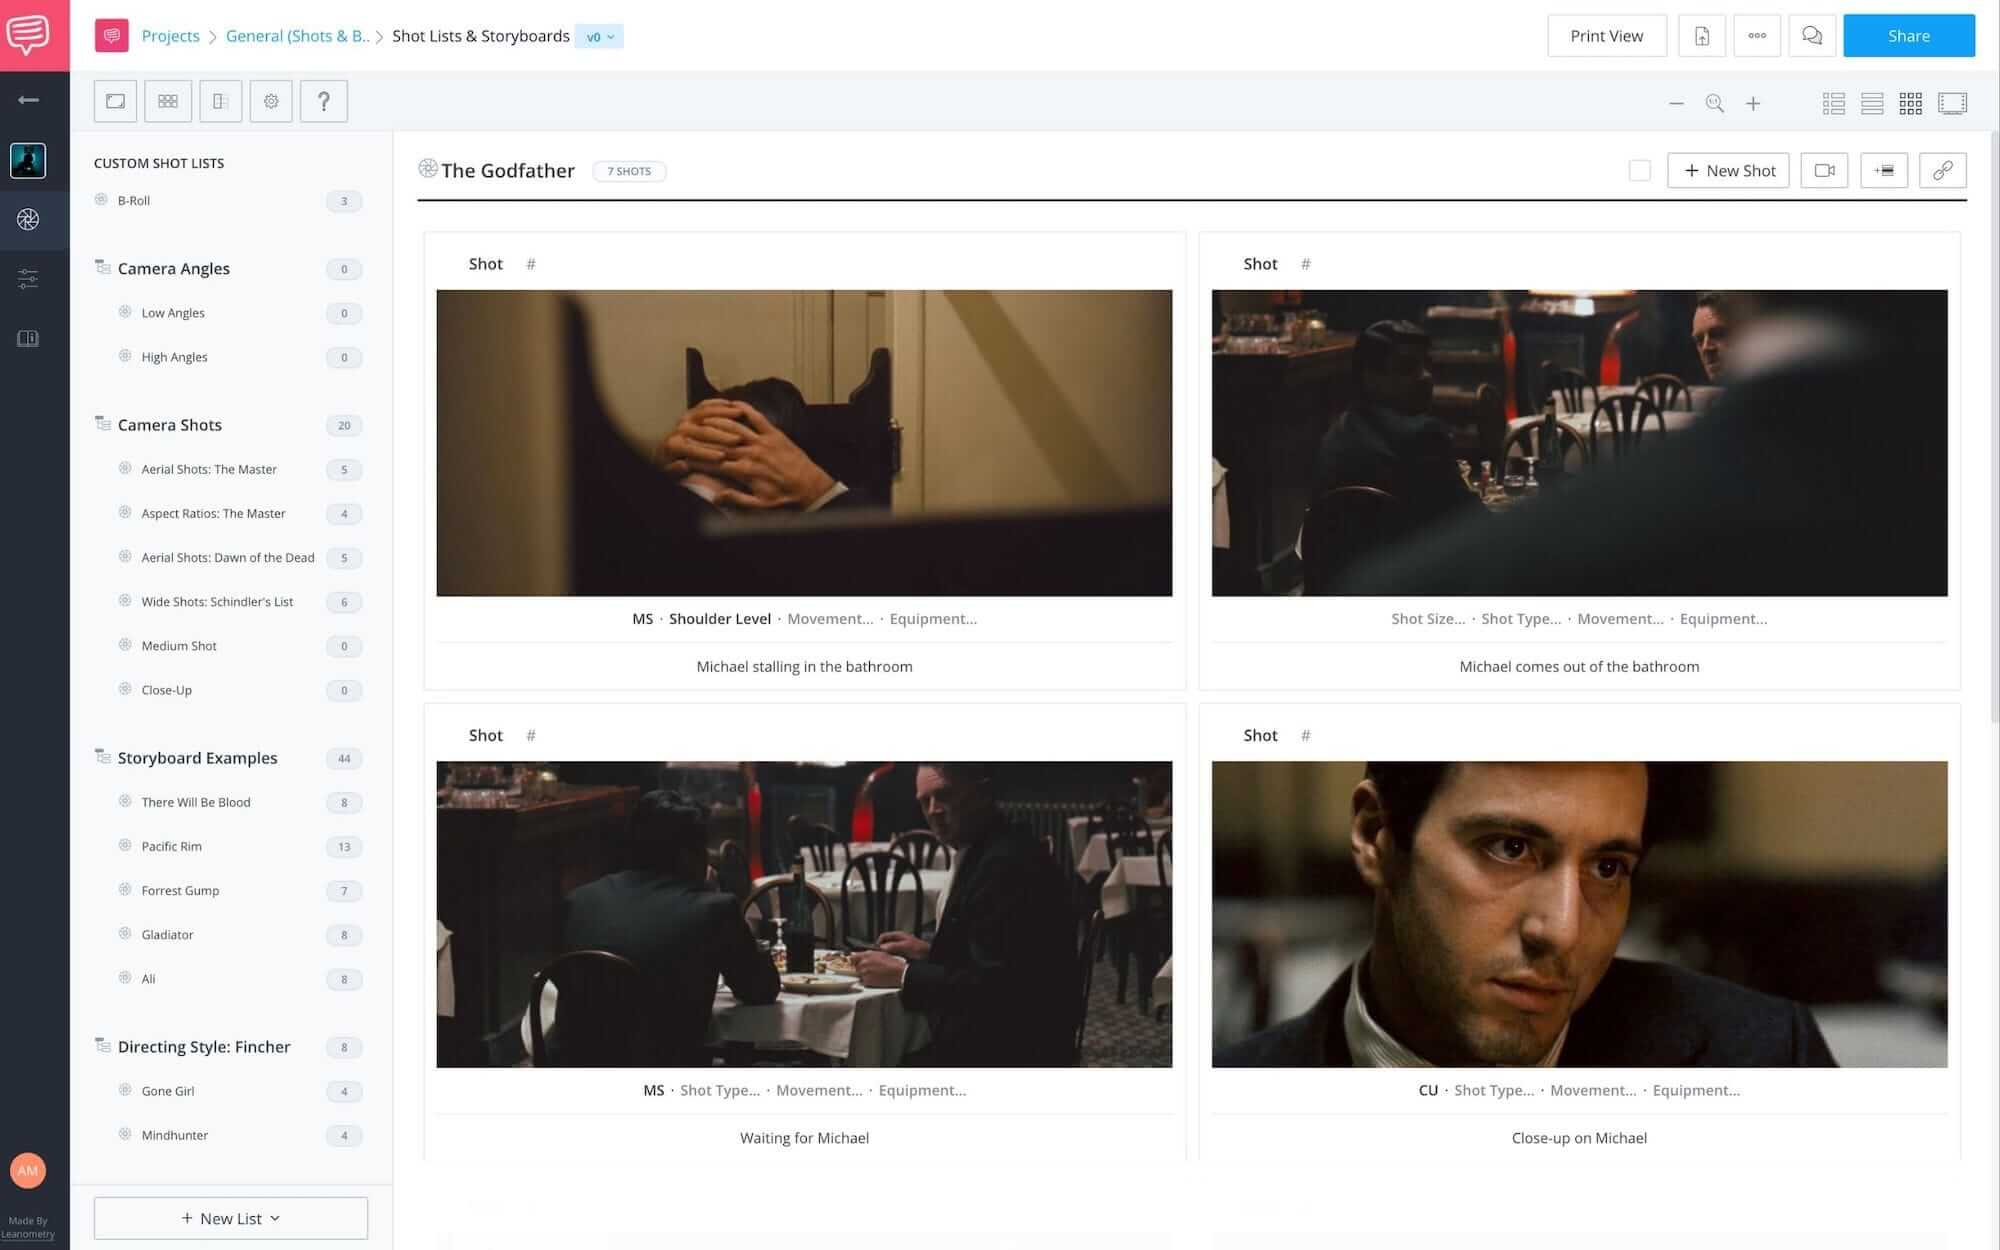Switch to detailed list view icon
The width and height of the screenshot is (2000, 1250).
coord(1833,103)
